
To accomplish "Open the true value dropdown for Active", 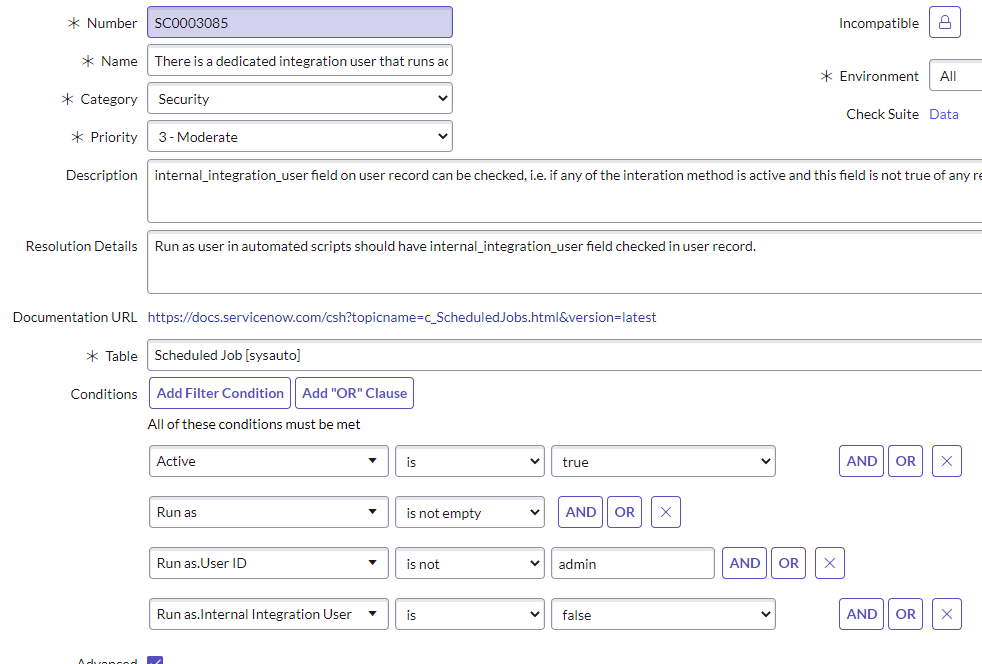I will (x=663, y=461).
